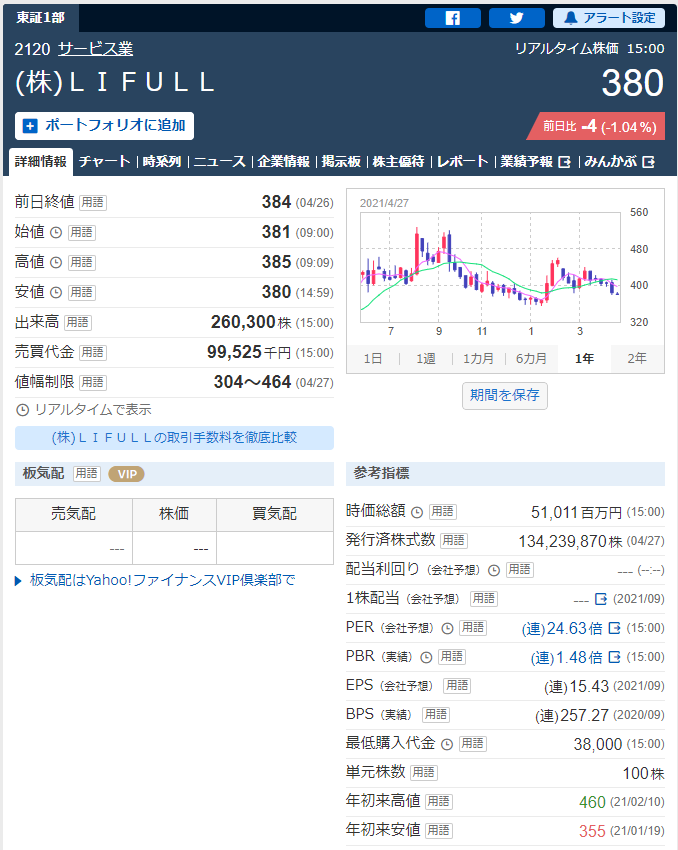Click clock icon beside 時価総額

coord(417,512)
